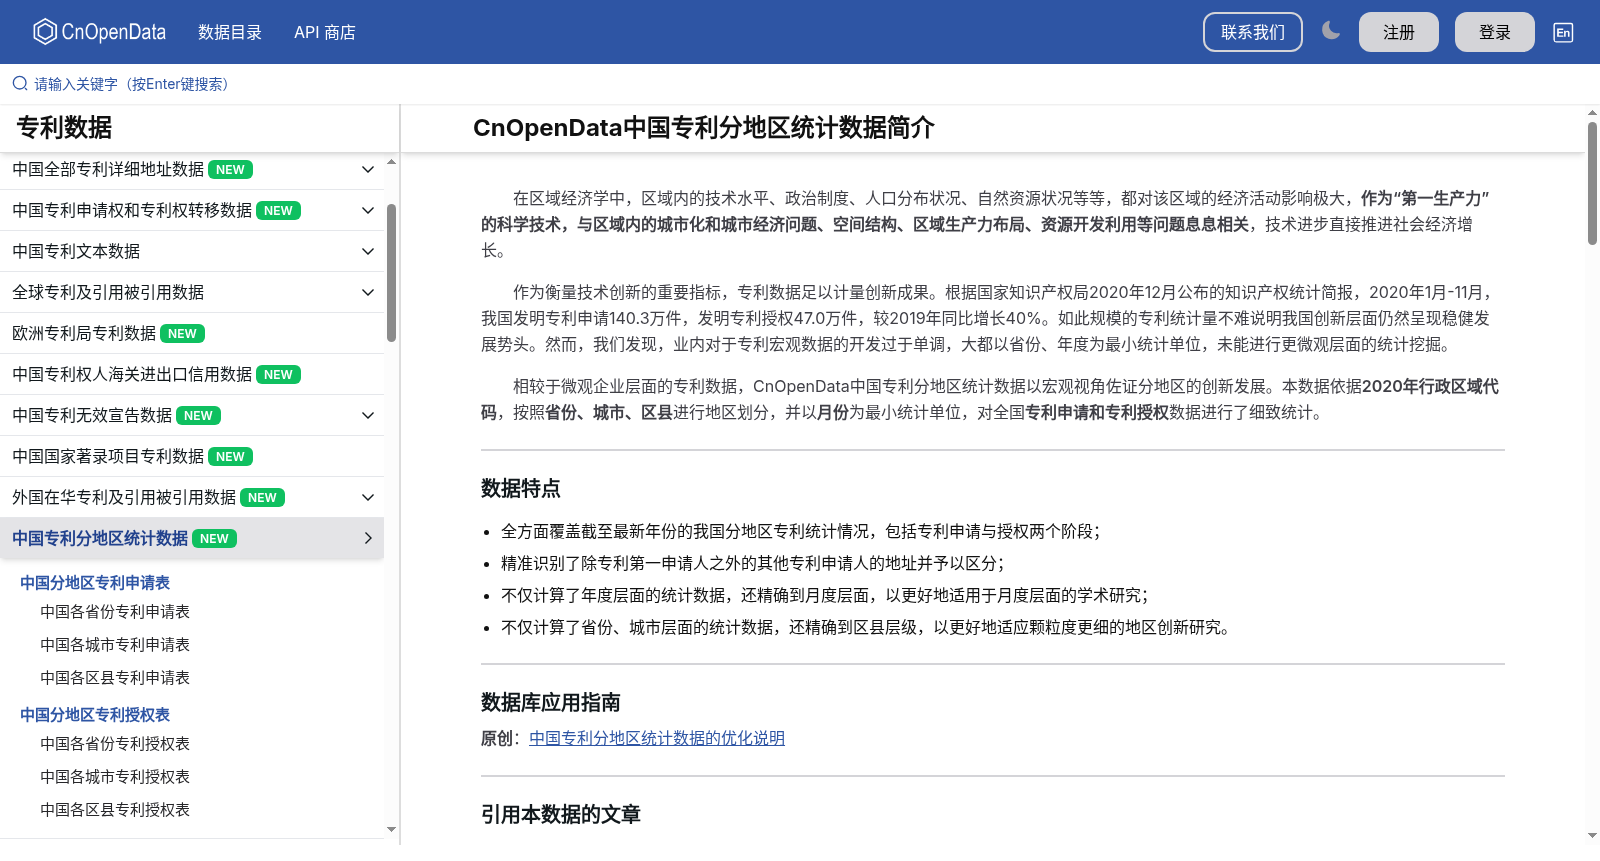
Task: Expand 全球专利及引用被引用数据 chevron
Action: tap(368, 293)
